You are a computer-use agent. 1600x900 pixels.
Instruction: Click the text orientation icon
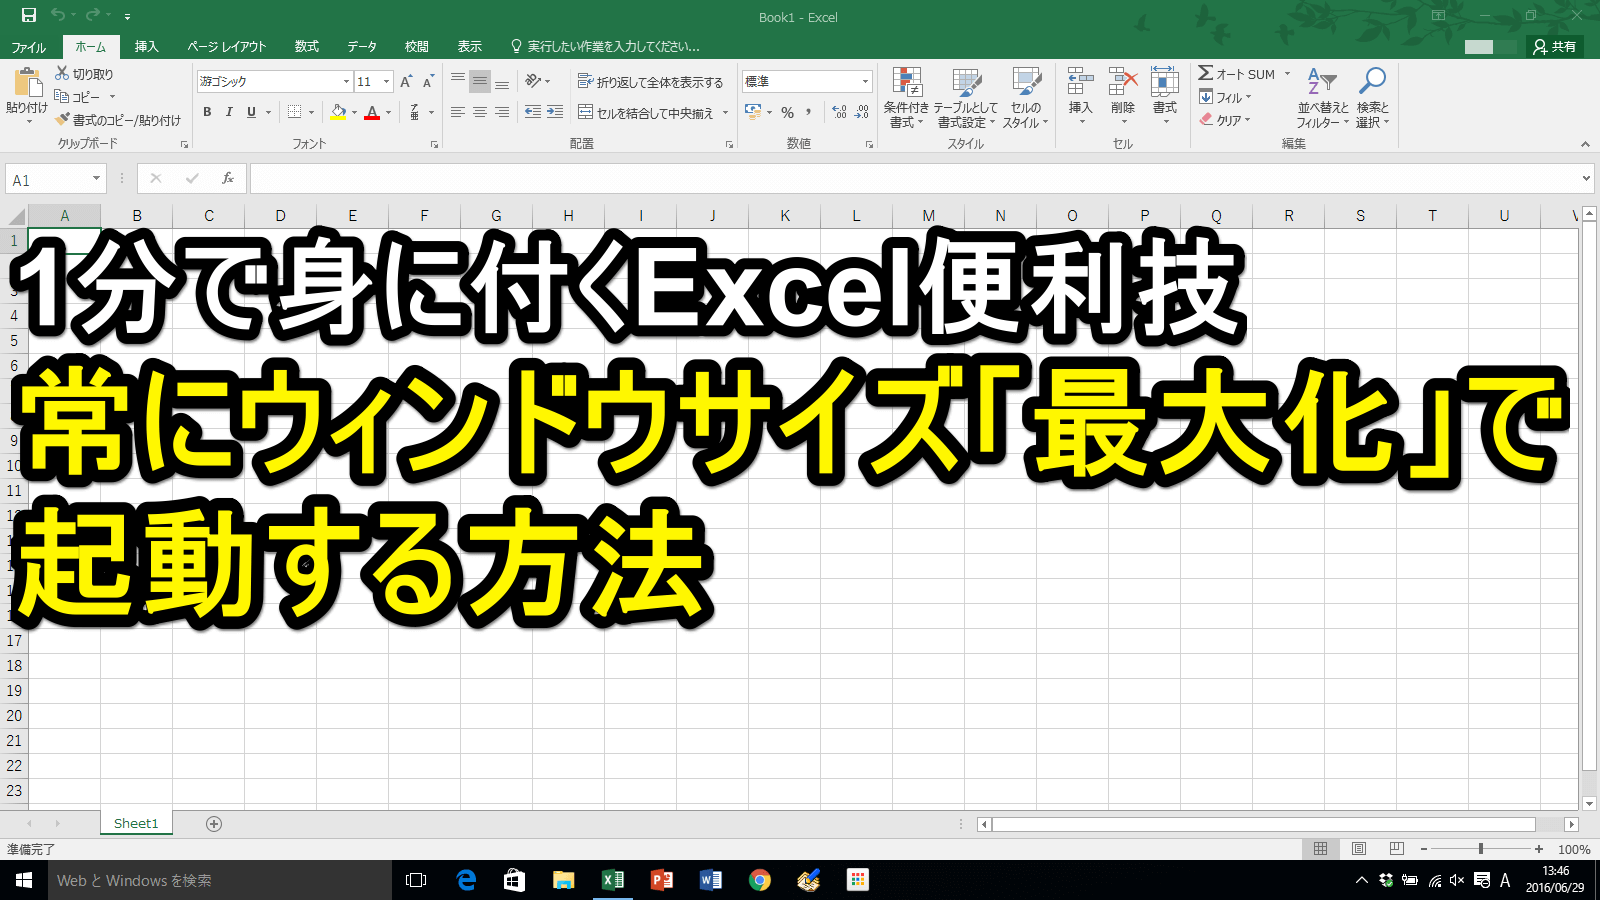(534, 81)
